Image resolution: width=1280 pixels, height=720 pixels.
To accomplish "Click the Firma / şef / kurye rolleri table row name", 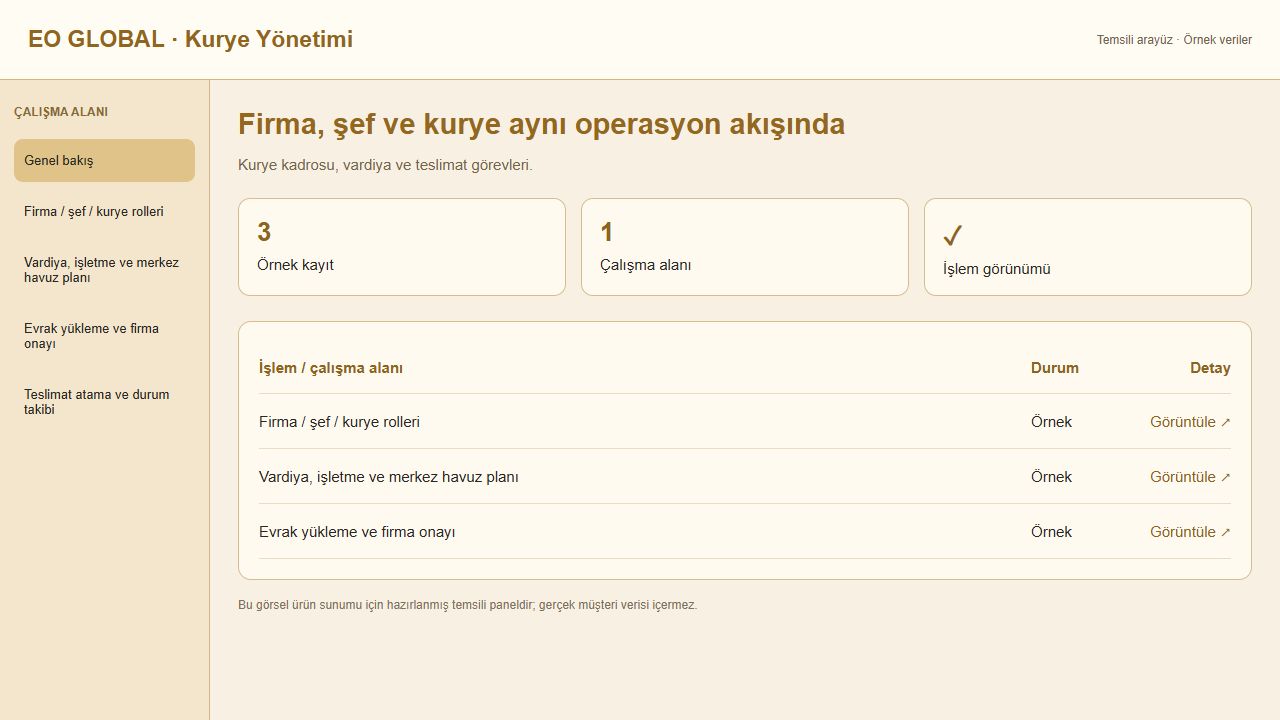I will [339, 422].
